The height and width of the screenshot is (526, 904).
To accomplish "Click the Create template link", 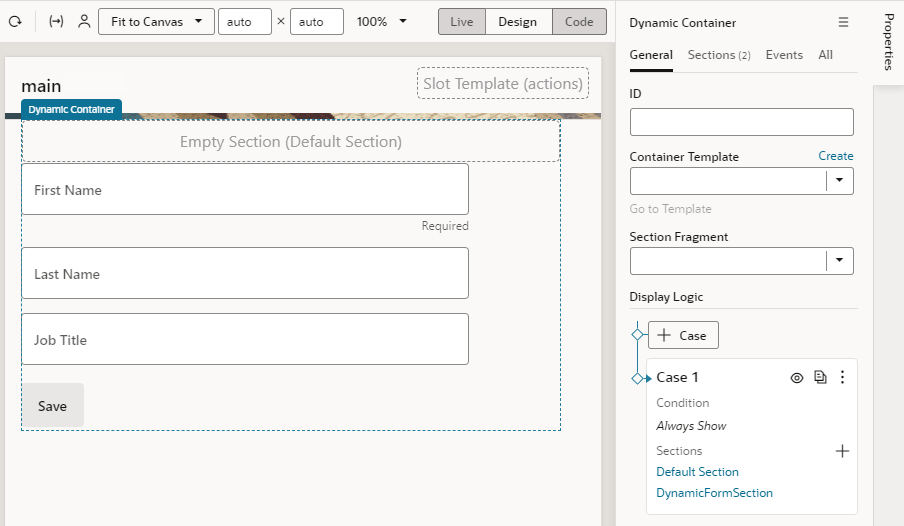I will (835, 156).
